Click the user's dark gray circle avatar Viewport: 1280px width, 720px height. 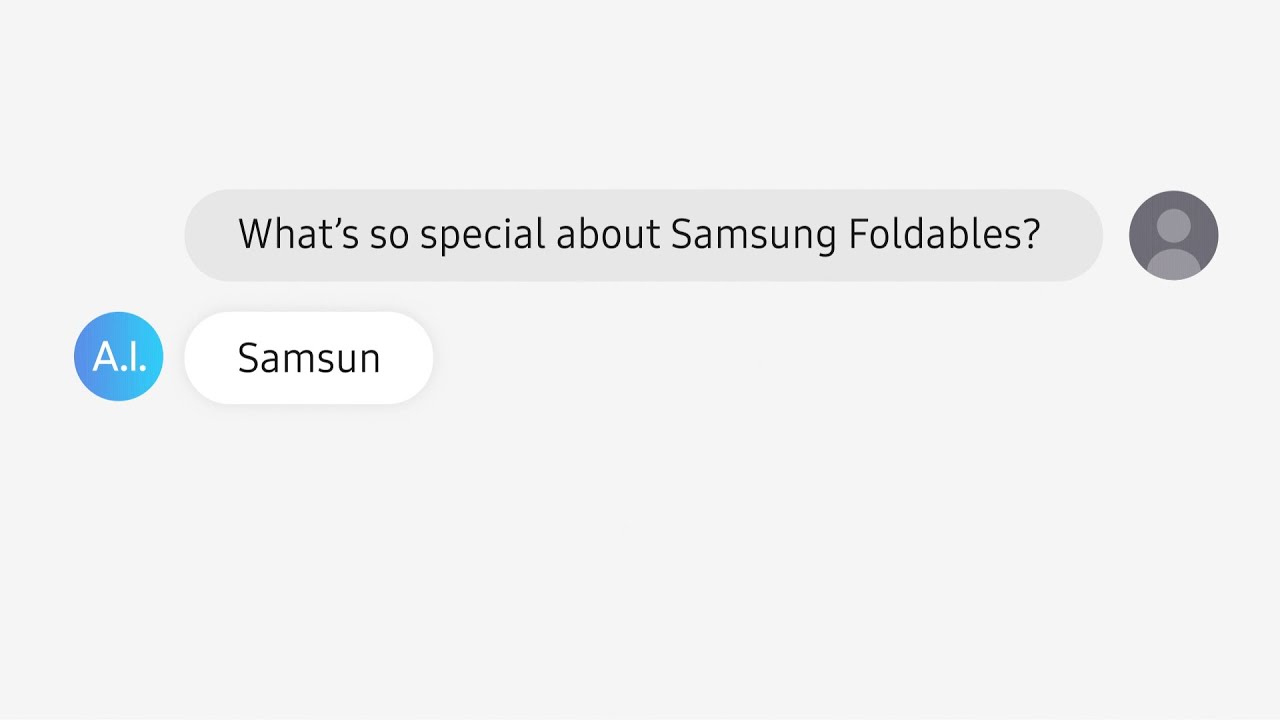(1173, 235)
